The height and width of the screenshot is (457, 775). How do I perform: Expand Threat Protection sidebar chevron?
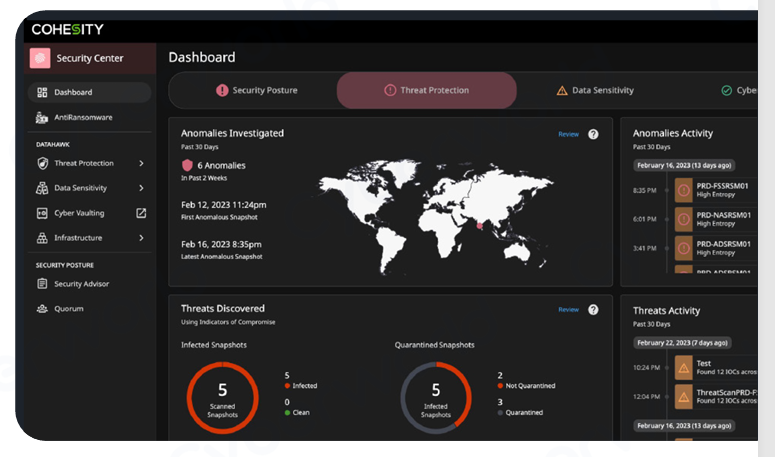point(141,163)
